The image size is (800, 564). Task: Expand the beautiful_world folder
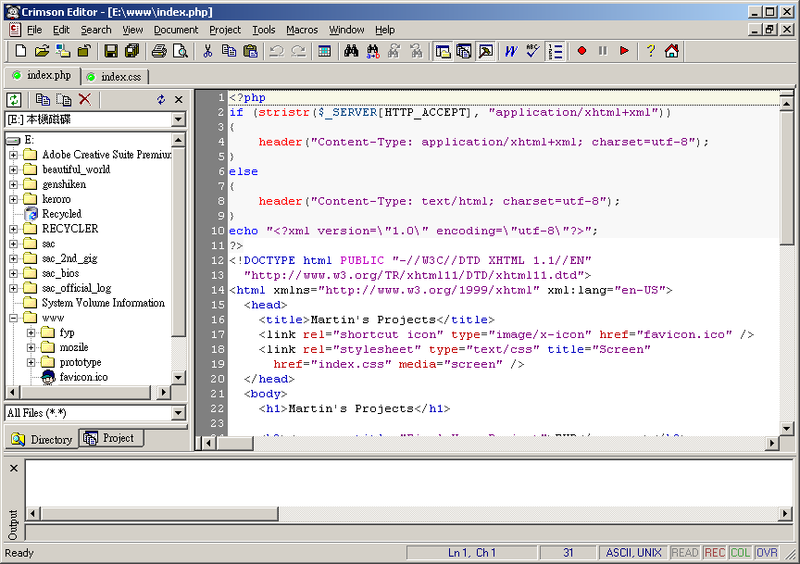pos(14,169)
